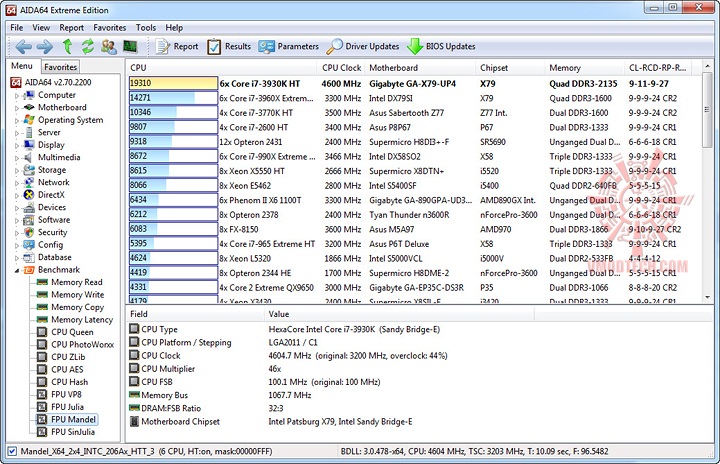The image size is (720, 464).
Task: Select the Software icon in the tree
Action: click(x=28, y=220)
